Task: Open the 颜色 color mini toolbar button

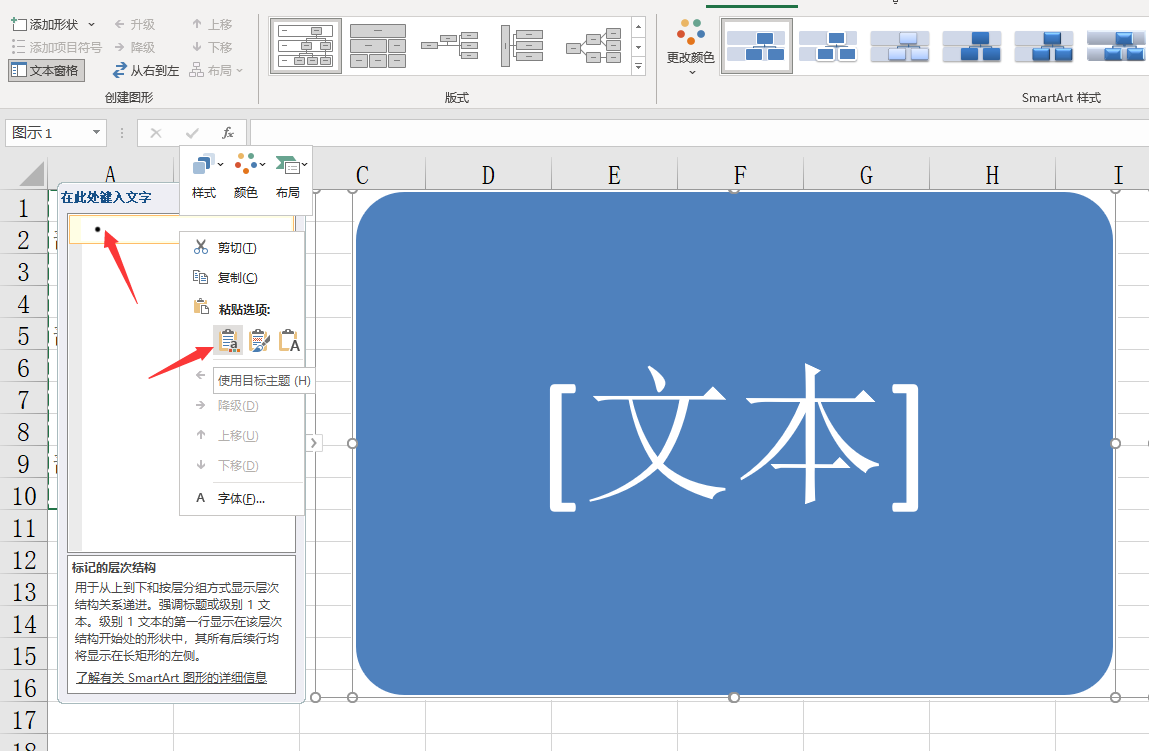Action: pos(246,176)
